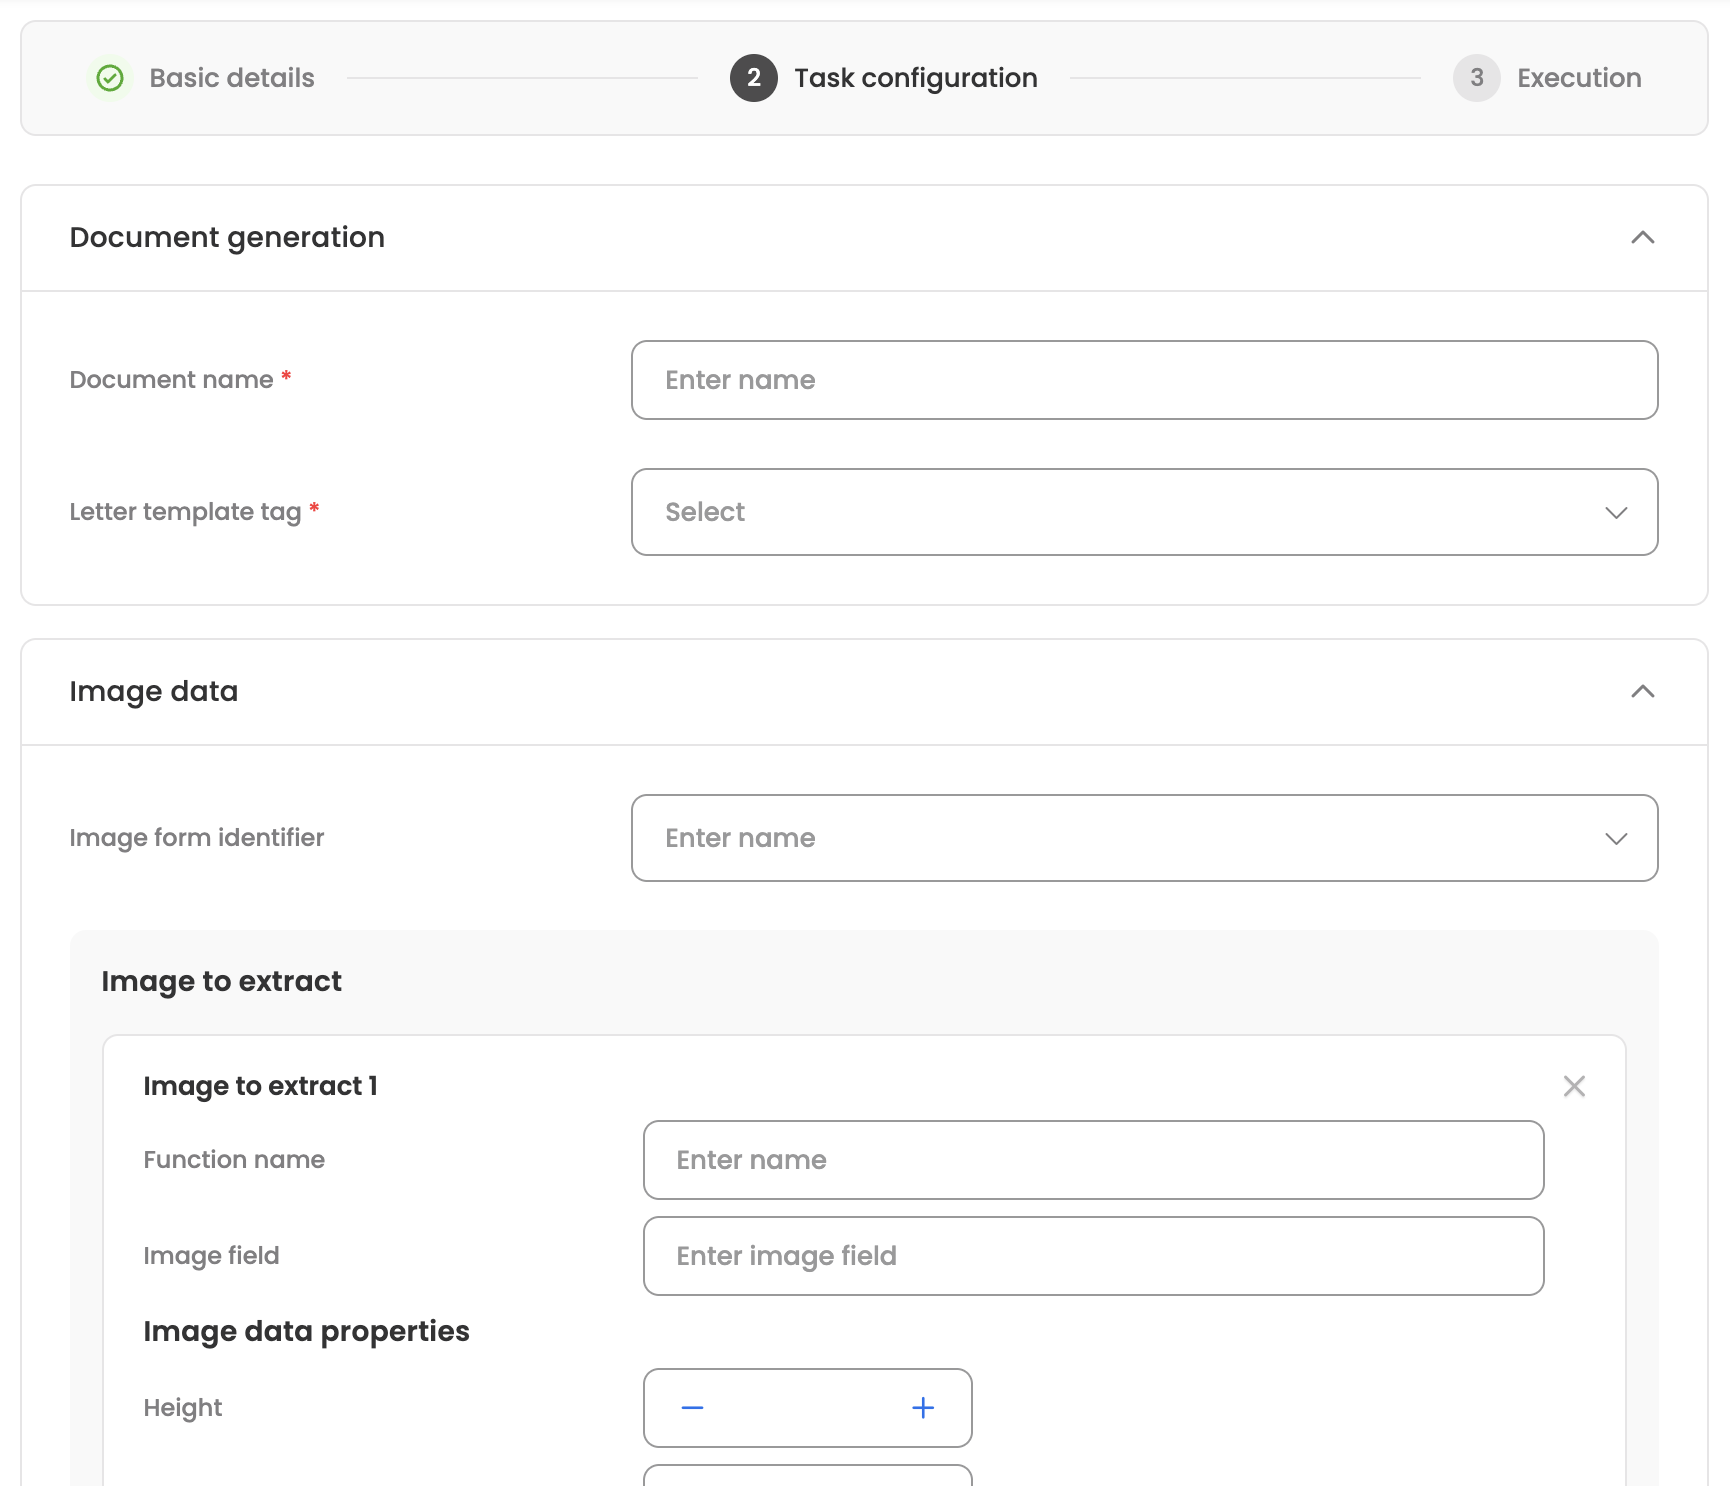Select the Task configuration step
Screen dimensions: 1730x1486
(x=915, y=78)
